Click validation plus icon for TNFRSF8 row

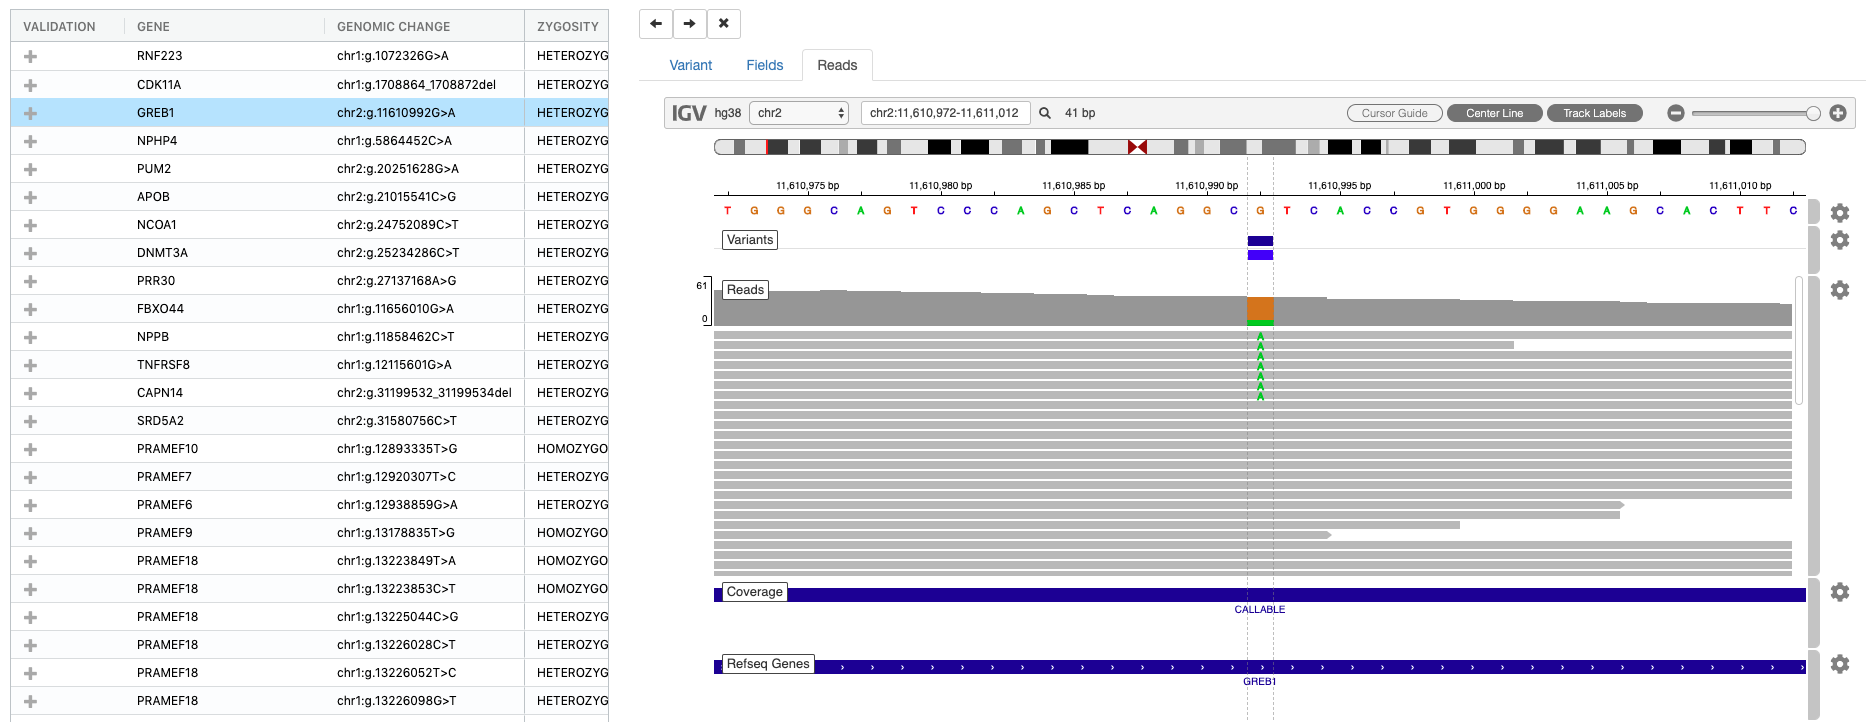tap(30, 365)
